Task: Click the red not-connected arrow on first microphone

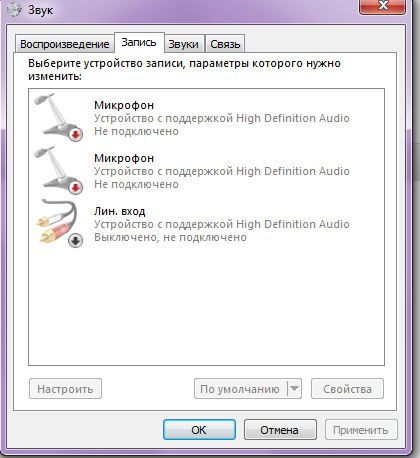Action: [x=76, y=135]
